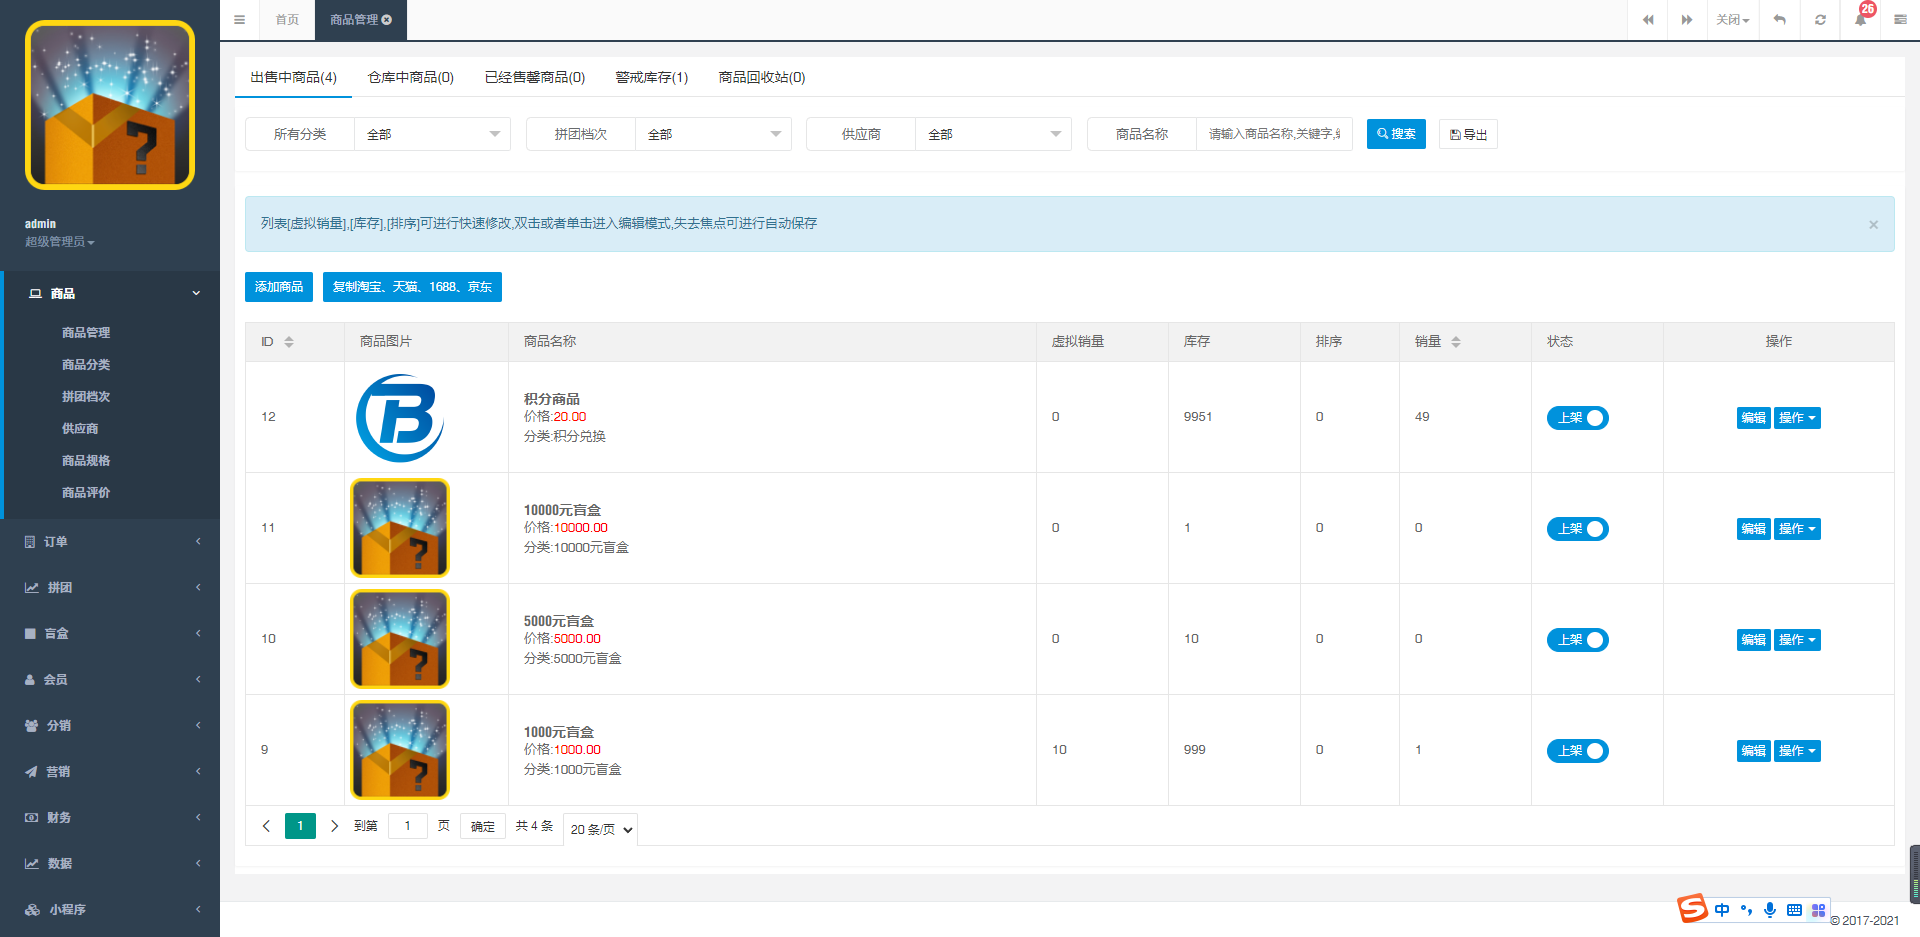Click the 搜索 button
Screen dimensions: 1920x937
tap(1396, 134)
